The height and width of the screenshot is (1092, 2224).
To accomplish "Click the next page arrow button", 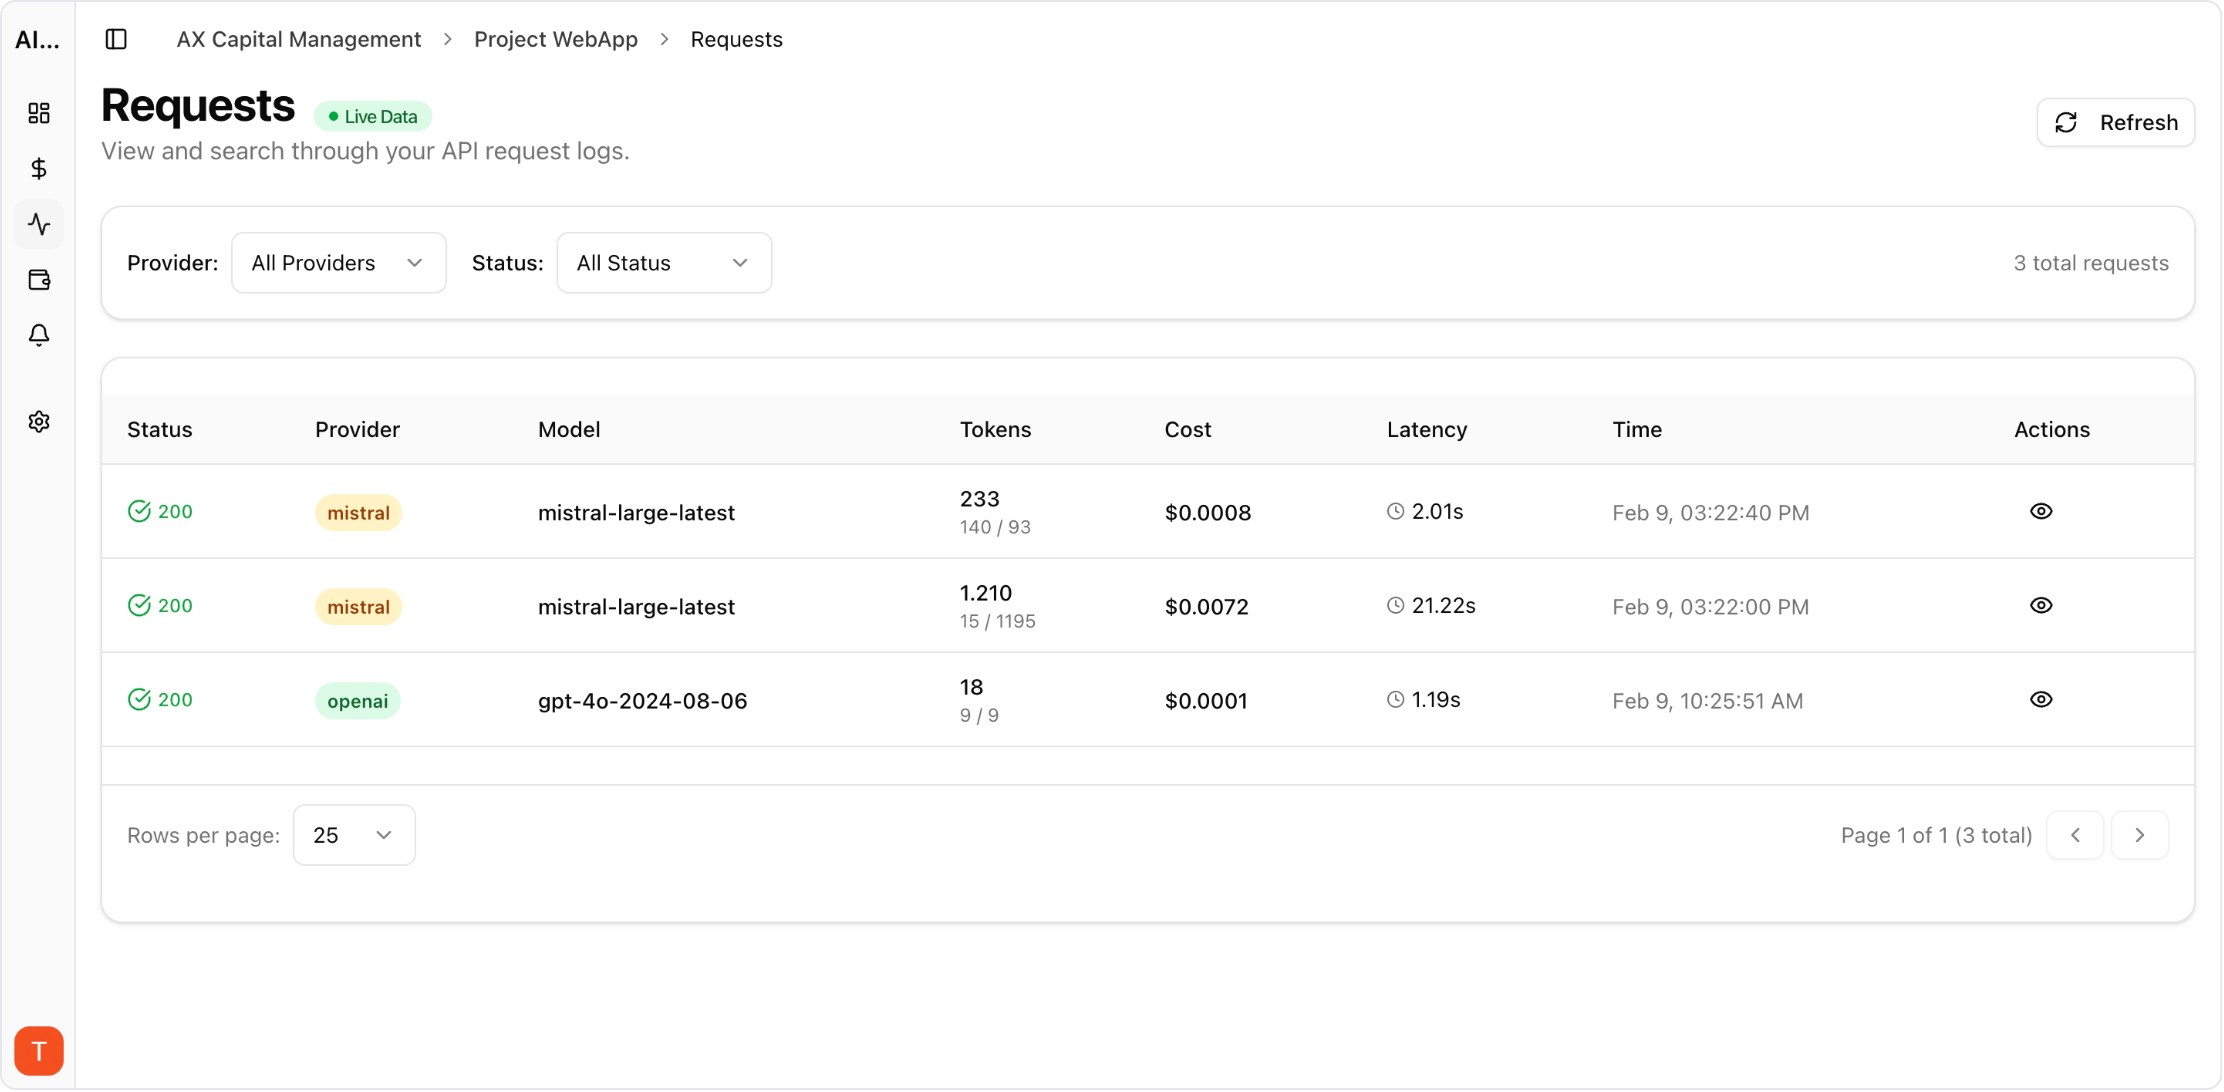I will tap(2140, 834).
